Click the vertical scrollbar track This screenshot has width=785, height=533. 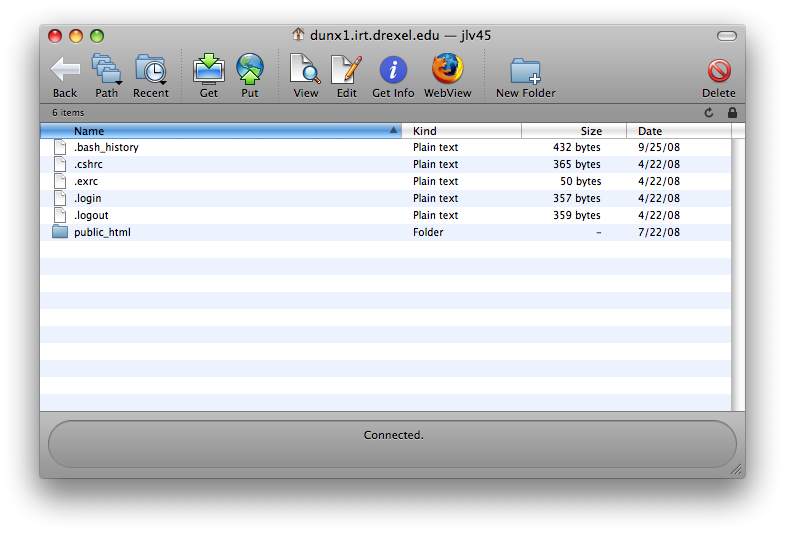pos(738,274)
